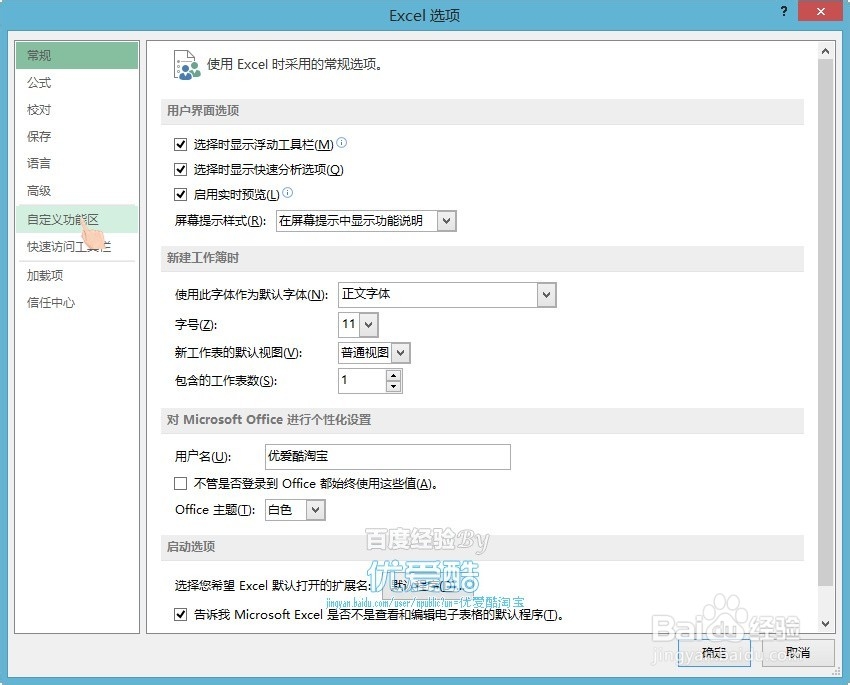
Task: Select the 常规 category in sidebar
Action: click(x=77, y=55)
